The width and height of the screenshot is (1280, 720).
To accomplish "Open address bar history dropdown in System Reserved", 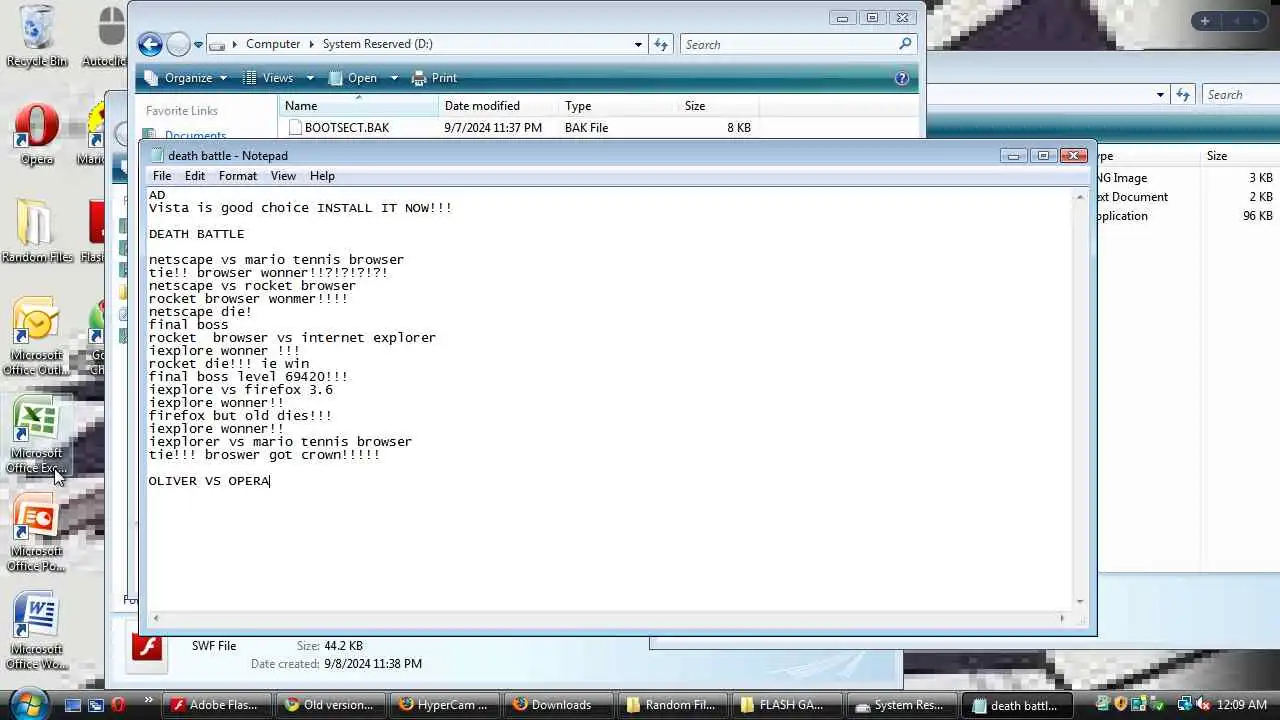I will pyautogui.click(x=638, y=45).
